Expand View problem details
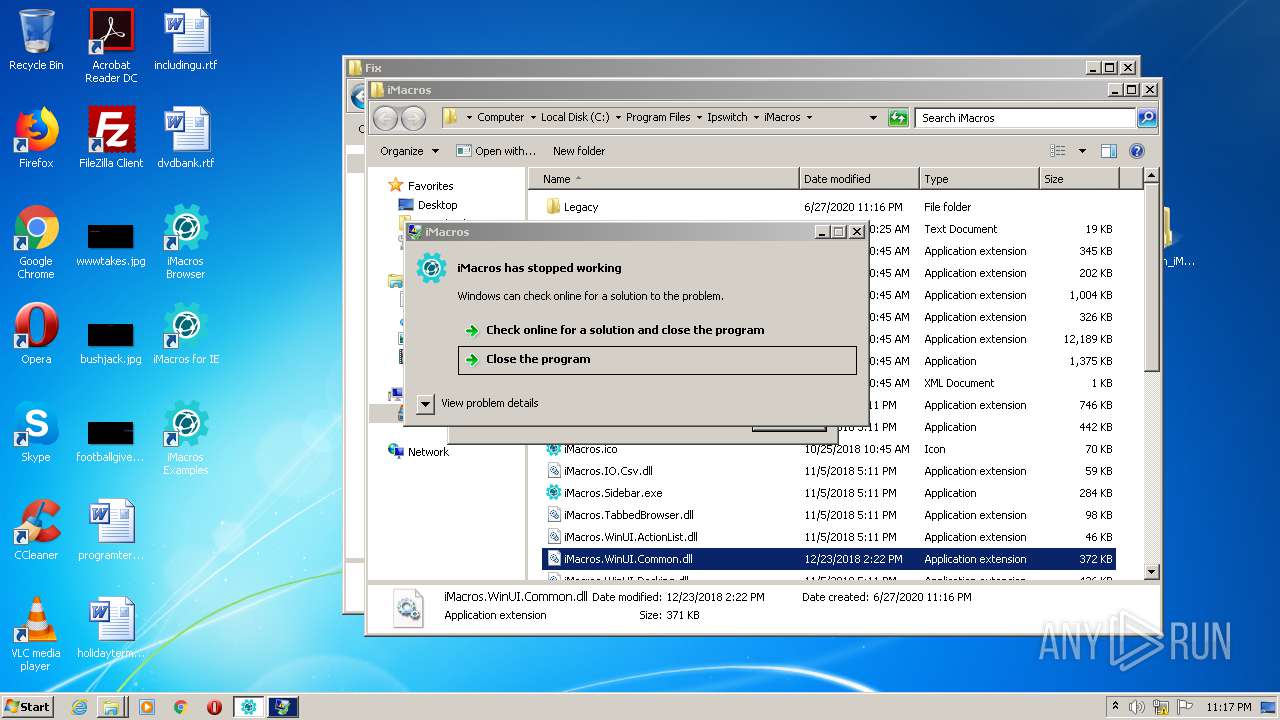The image size is (1280, 720). 478,404
